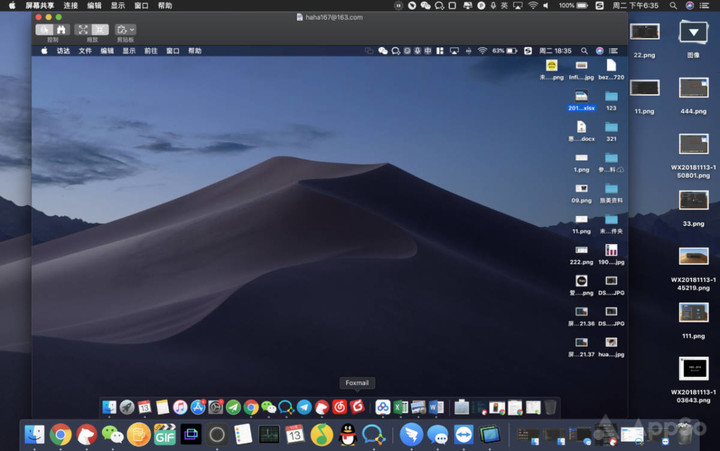Viewport: 720px width, 451px height.
Task: Open the 连接 menu in menu bar
Action: [x=71, y=5]
